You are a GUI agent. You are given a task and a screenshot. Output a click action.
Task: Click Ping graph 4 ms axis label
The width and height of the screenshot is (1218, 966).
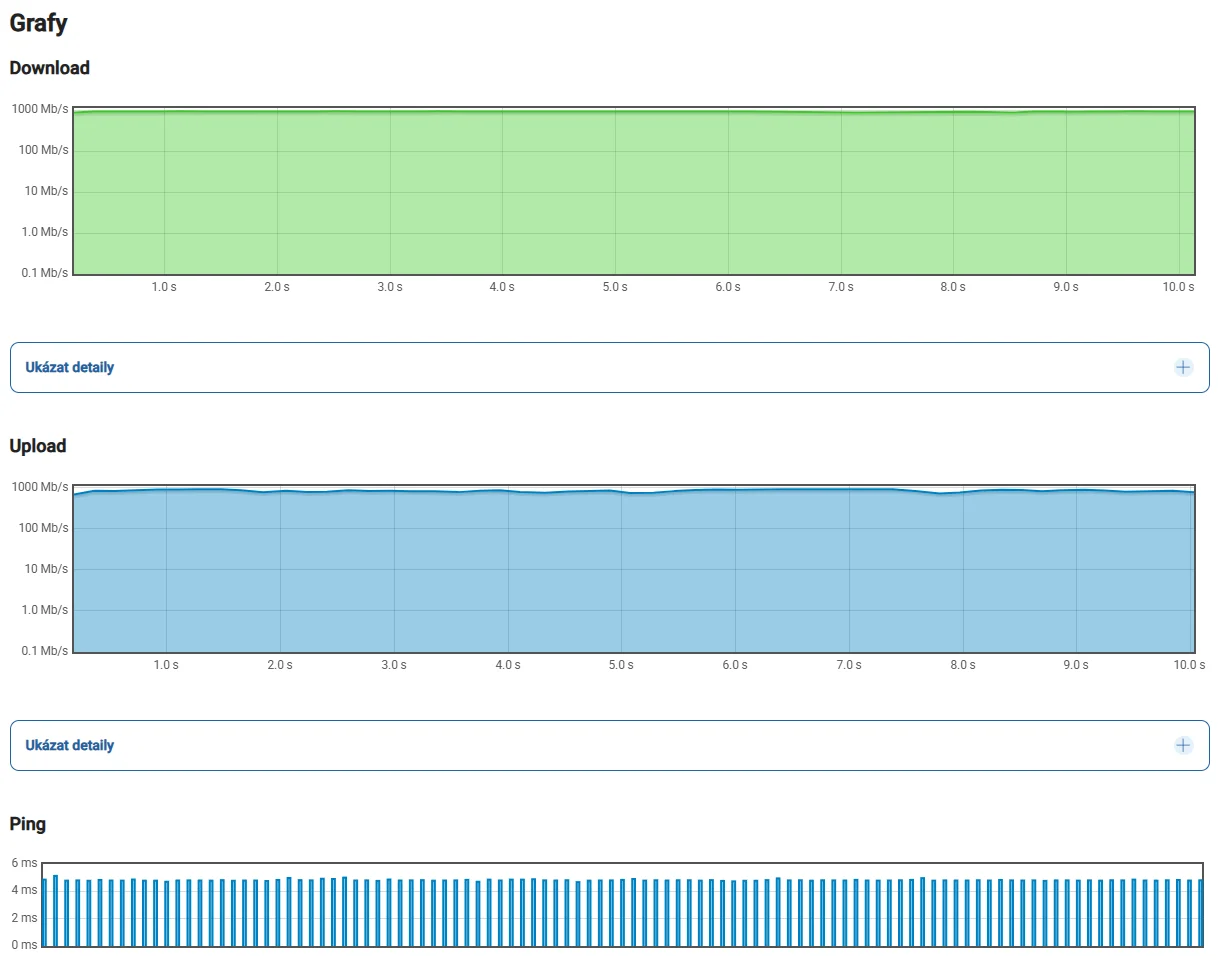pyautogui.click(x=24, y=890)
